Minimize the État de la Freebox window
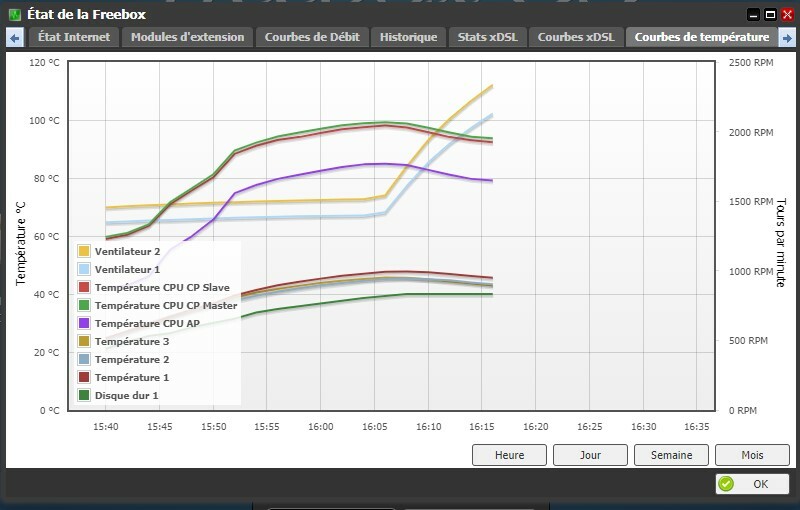This screenshot has height=510, width=800. pos(753,15)
